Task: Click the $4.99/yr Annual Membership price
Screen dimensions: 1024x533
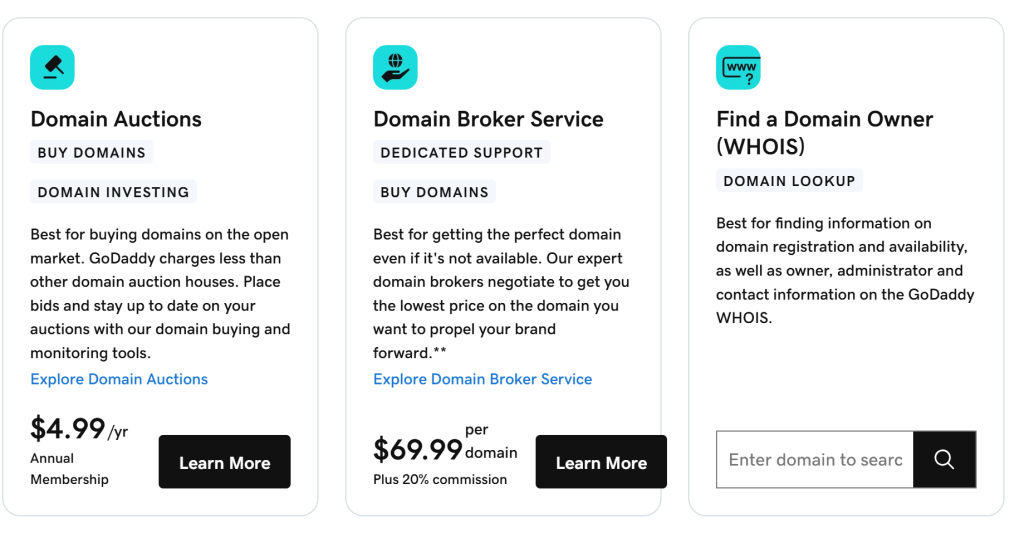Action: click(79, 450)
